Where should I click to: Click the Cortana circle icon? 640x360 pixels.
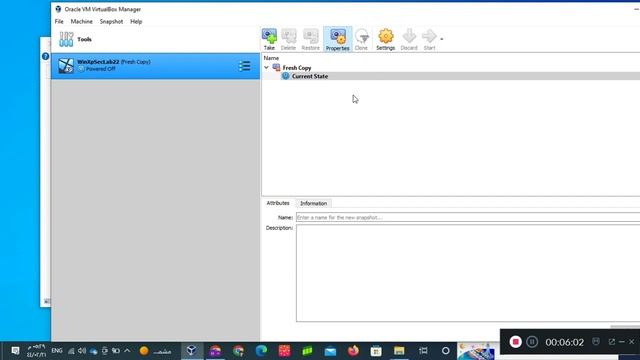(x=445, y=351)
